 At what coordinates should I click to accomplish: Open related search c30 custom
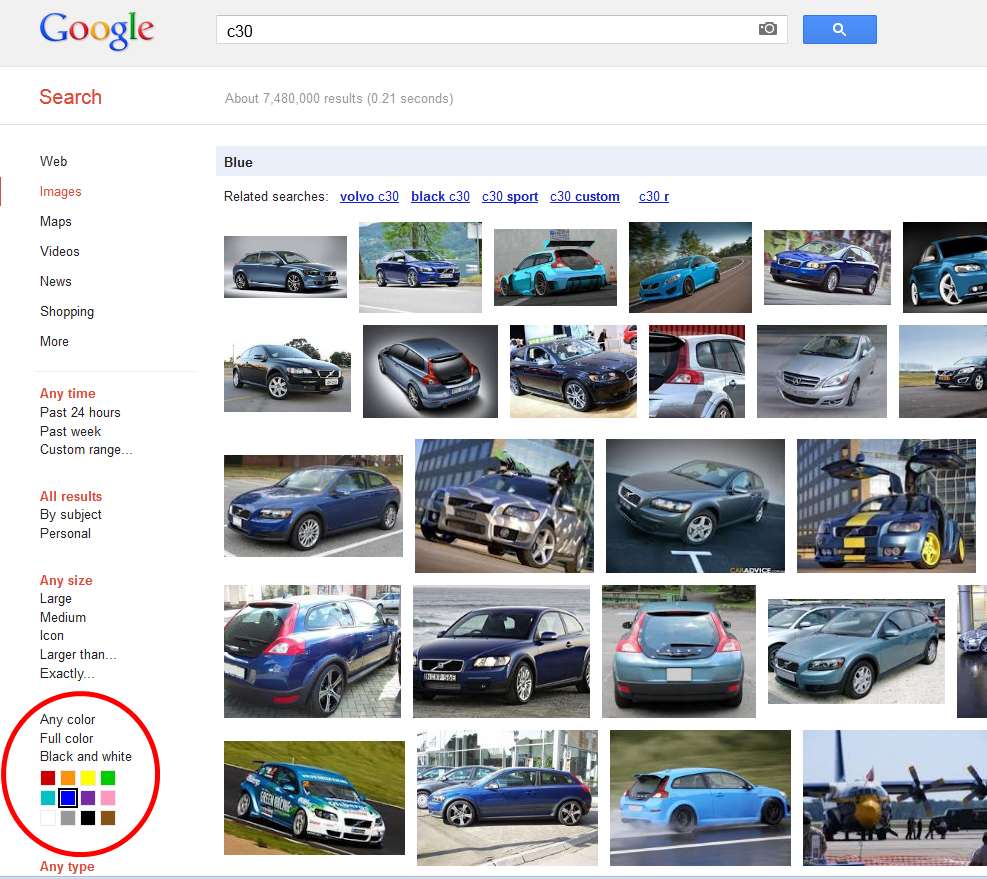click(585, 196)
